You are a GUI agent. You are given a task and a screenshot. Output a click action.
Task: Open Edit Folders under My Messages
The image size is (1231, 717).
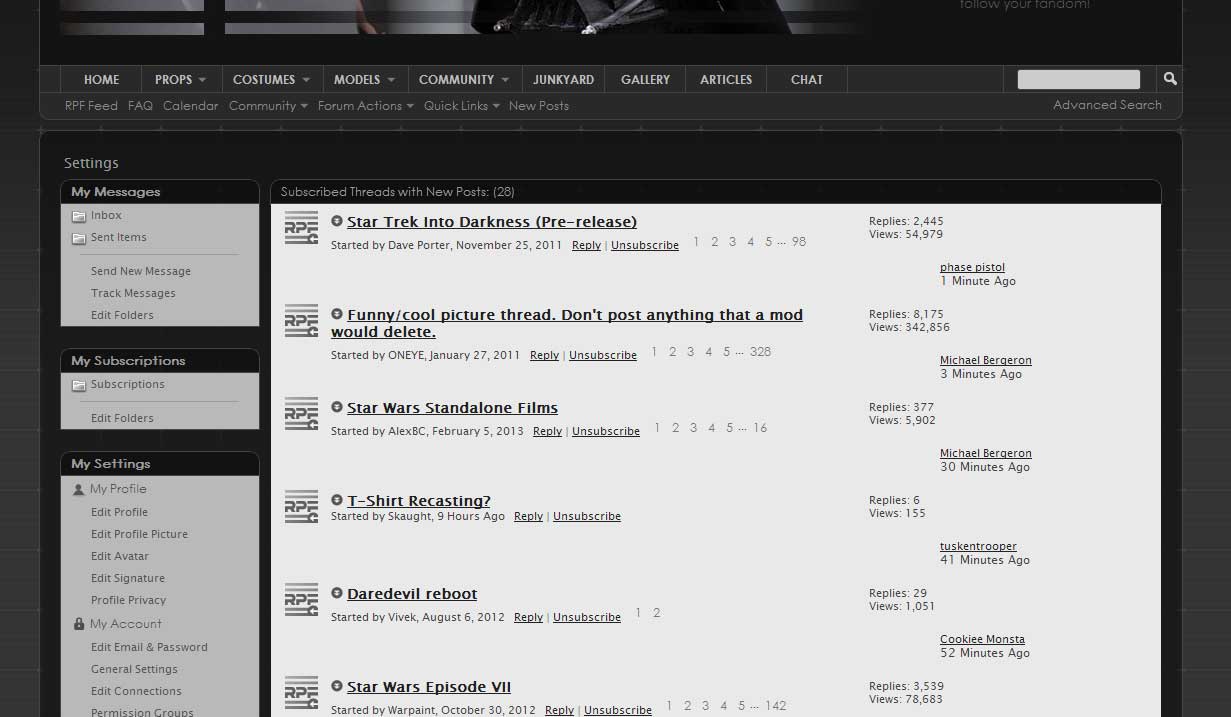[x=122, y=315]
